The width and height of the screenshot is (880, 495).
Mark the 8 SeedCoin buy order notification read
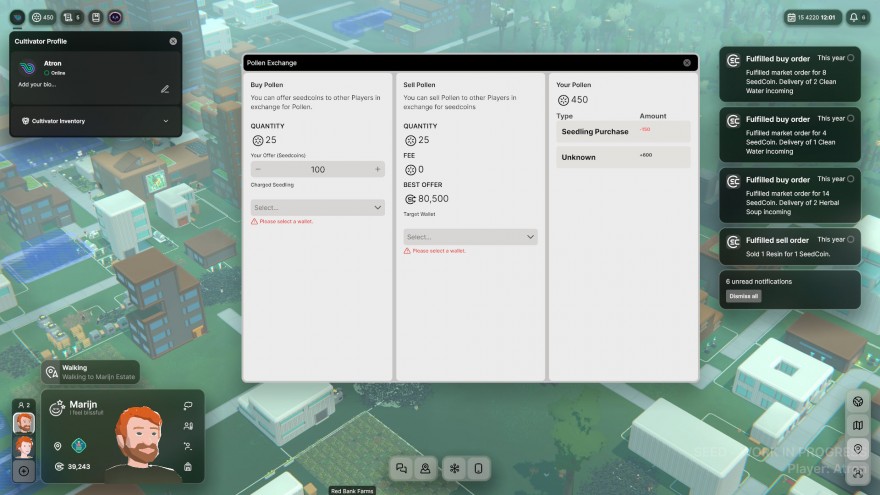pyautogui.click(x=851, y=58)
